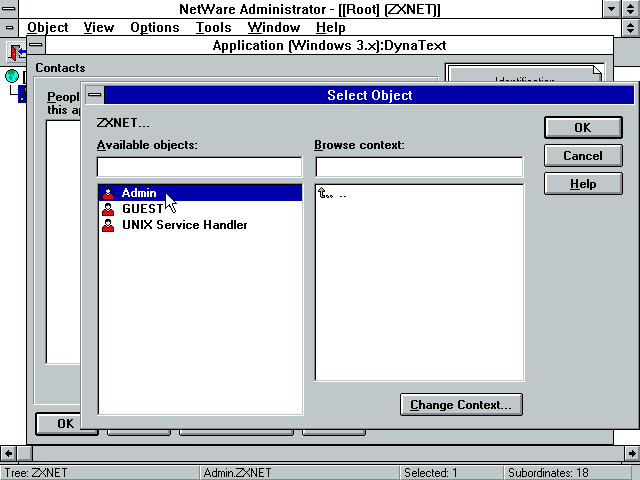Select the Admin user icon

108,193
